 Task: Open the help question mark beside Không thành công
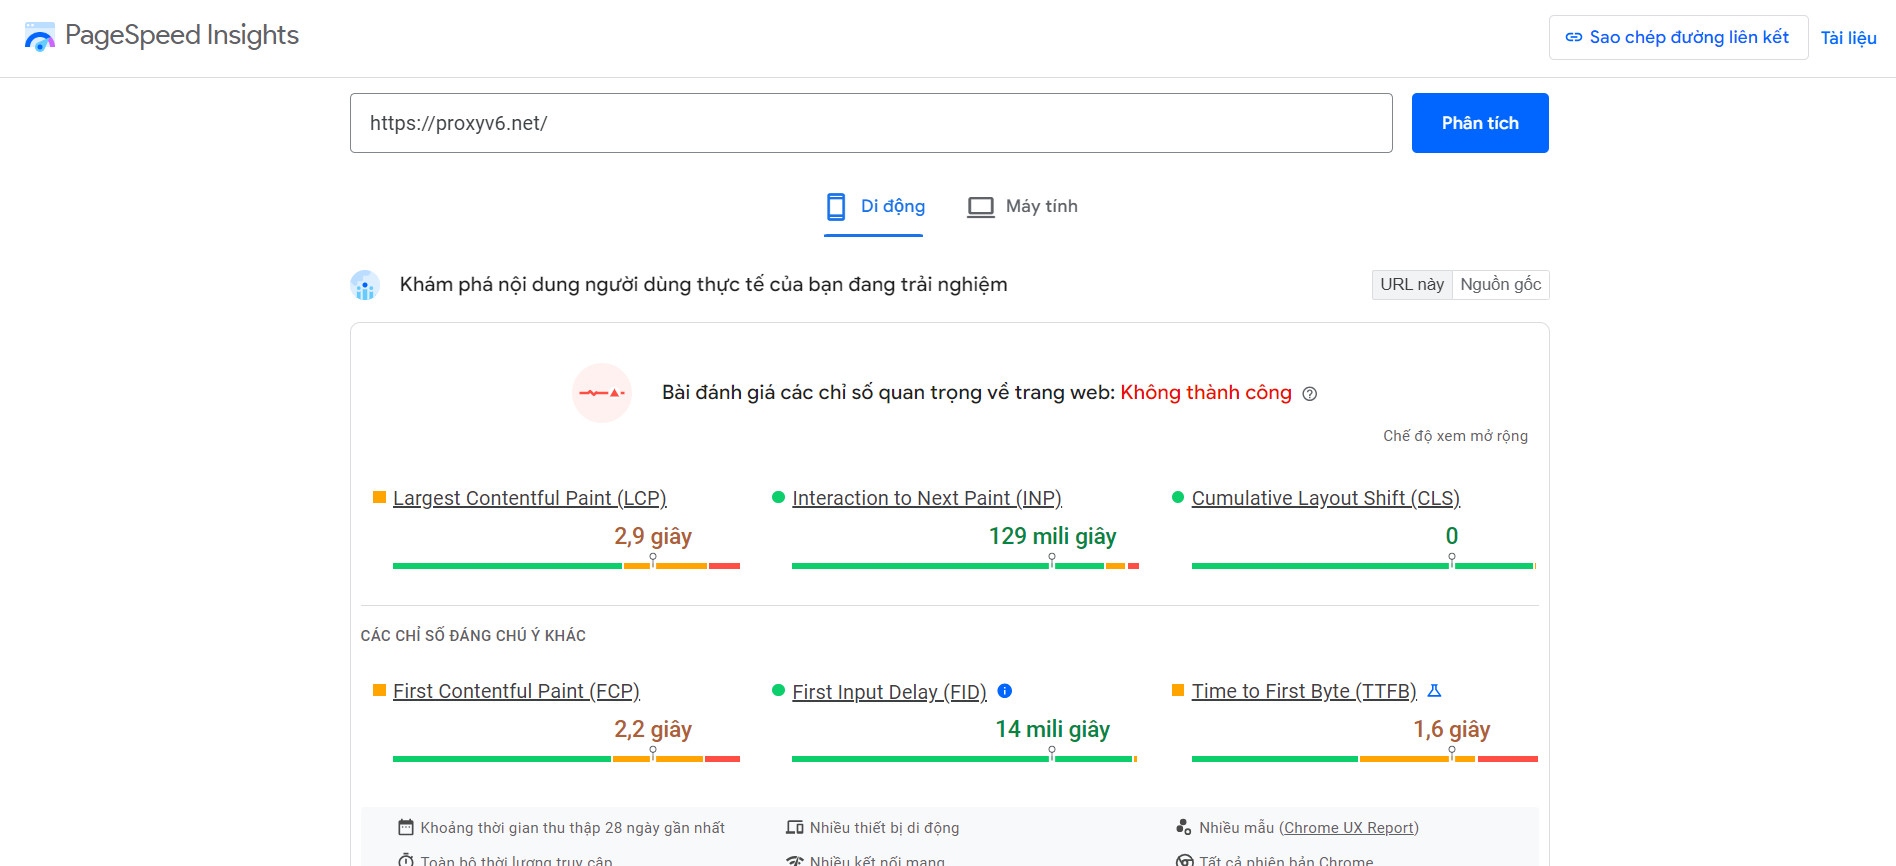(1310, 394)
